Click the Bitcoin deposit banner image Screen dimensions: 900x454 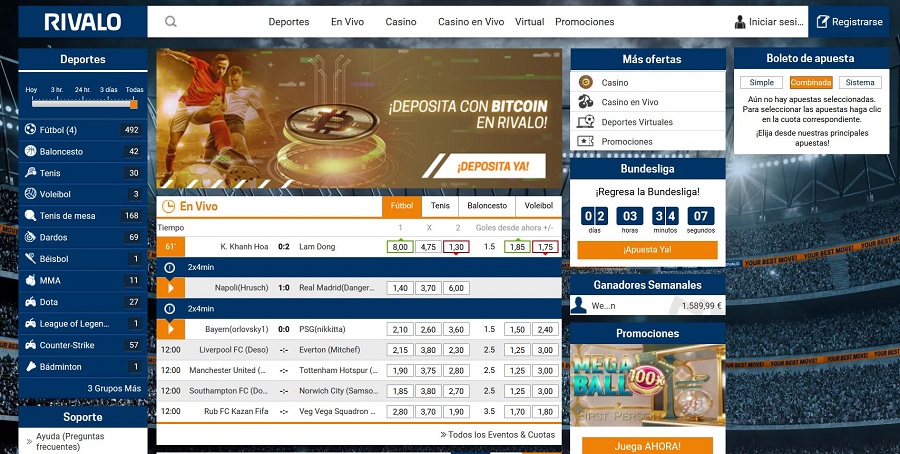[359, 118]
